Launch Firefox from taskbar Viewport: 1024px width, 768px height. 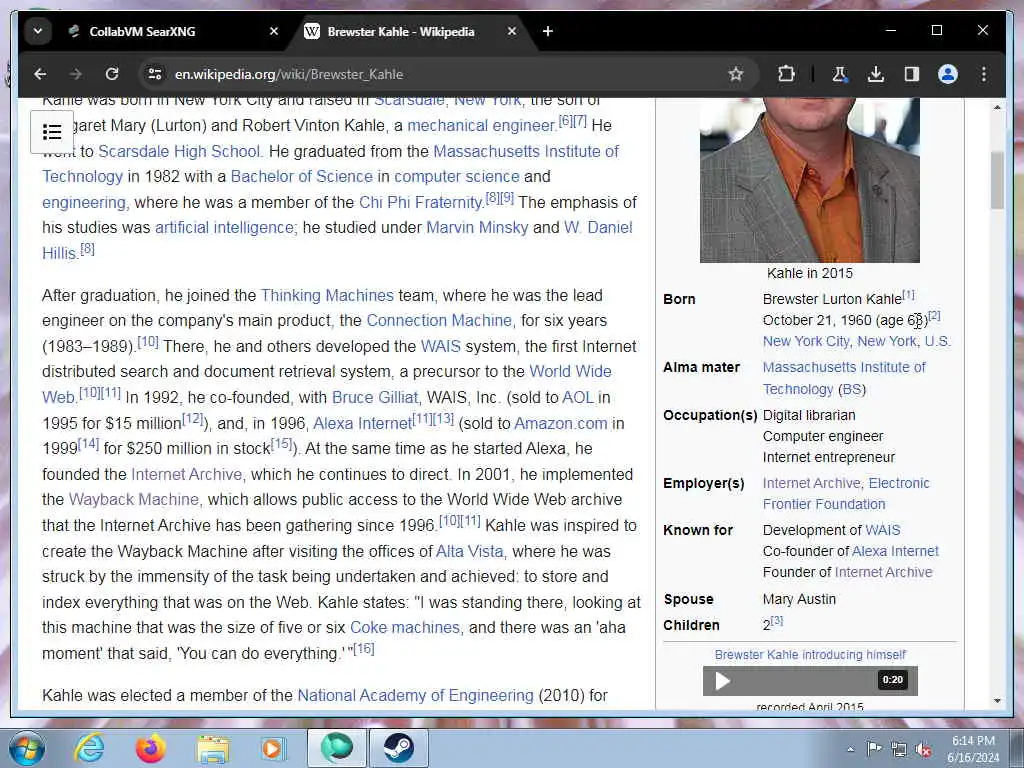(x=150, y=748)
